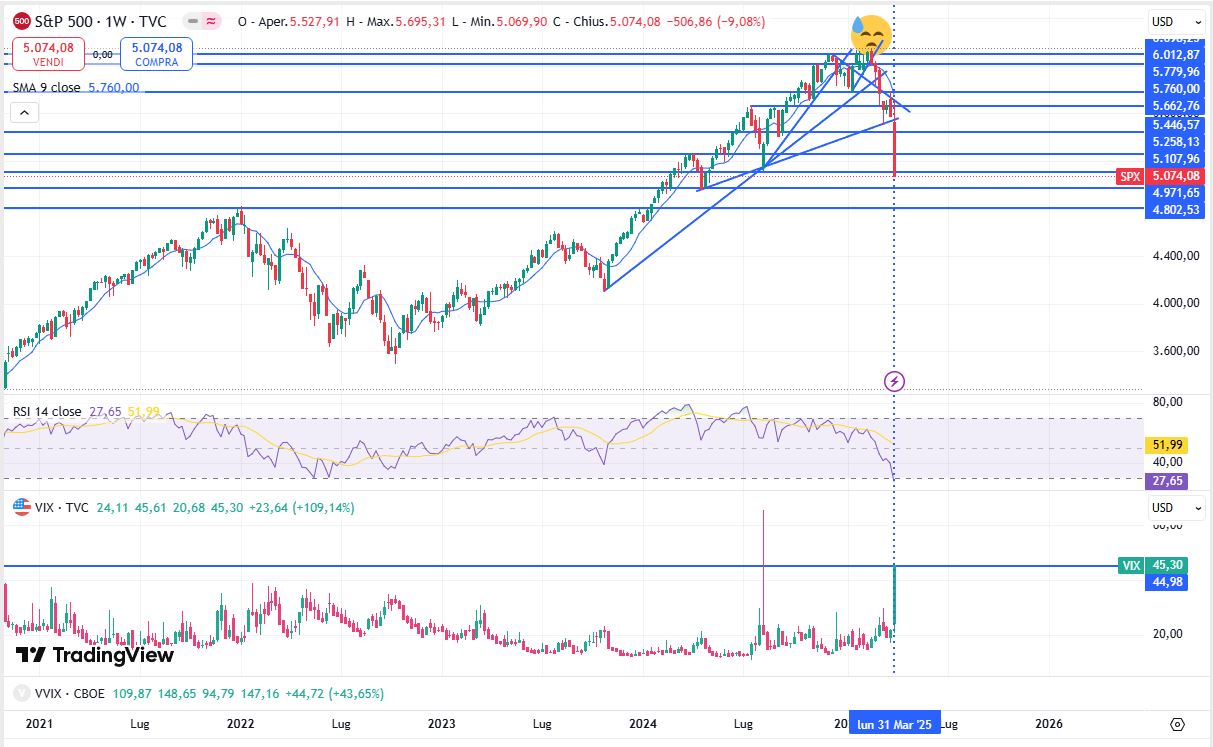The image size is (1213, 747).
Task: Click the TradingView logo watermark link
Action: pos(95,656)
